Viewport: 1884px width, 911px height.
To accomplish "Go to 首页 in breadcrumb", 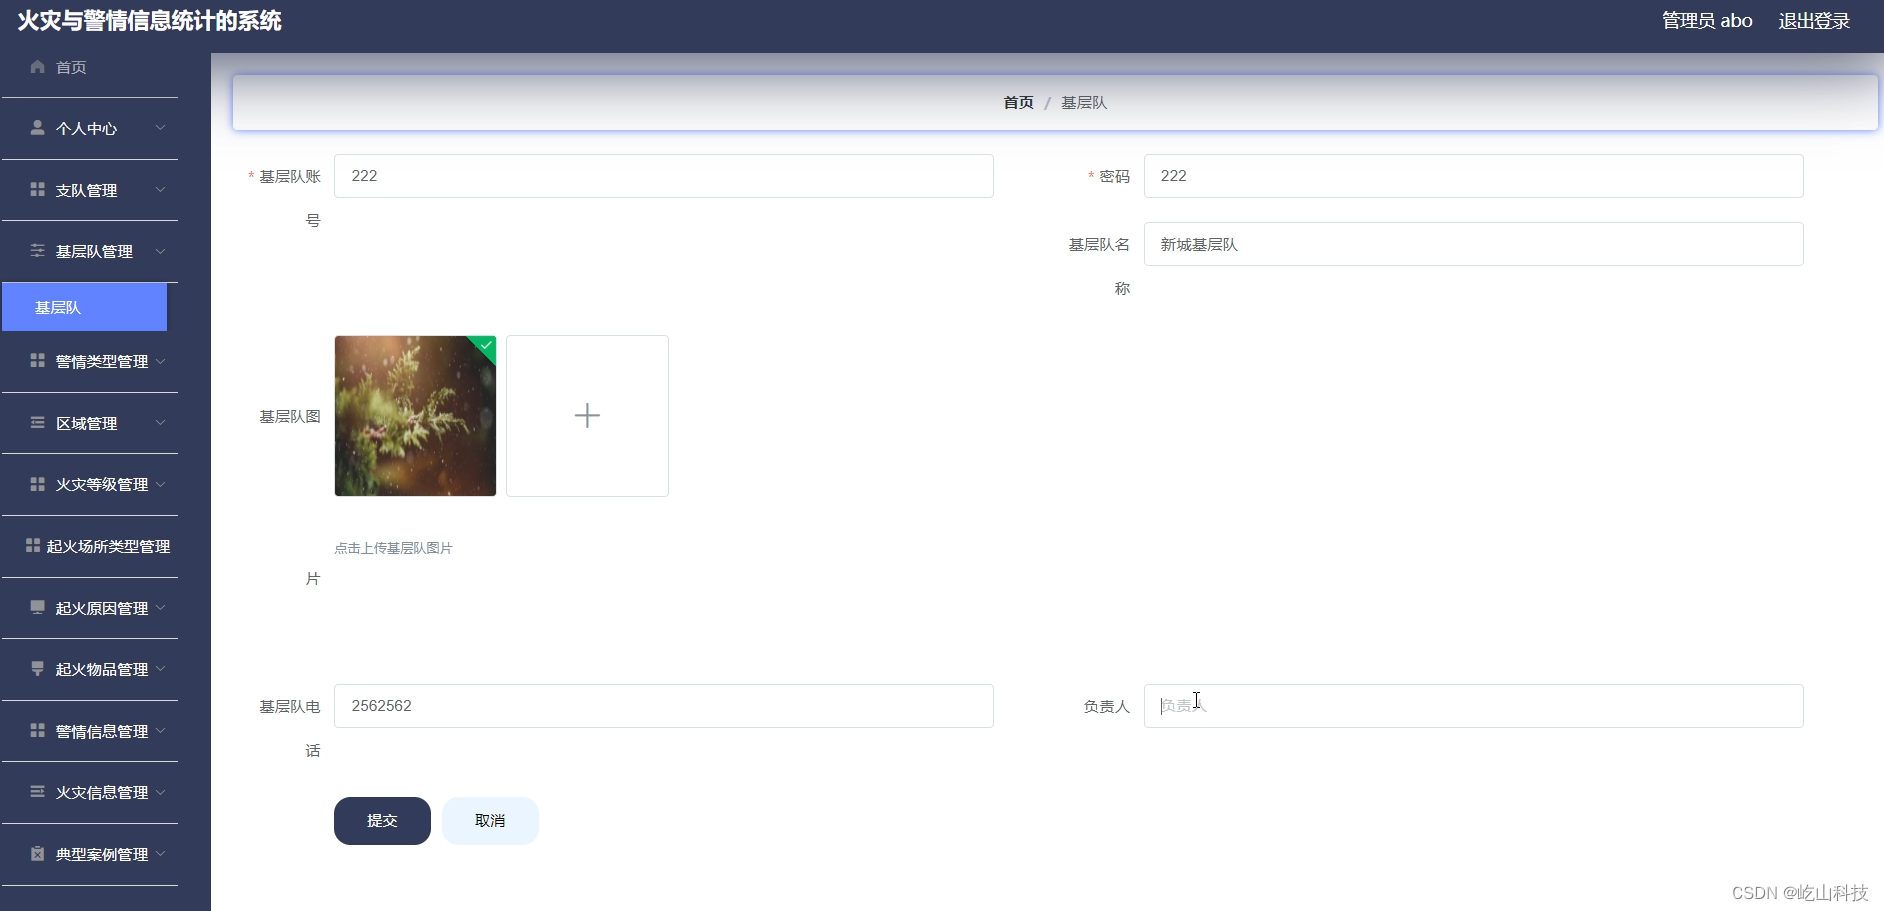I will 1018,103.
